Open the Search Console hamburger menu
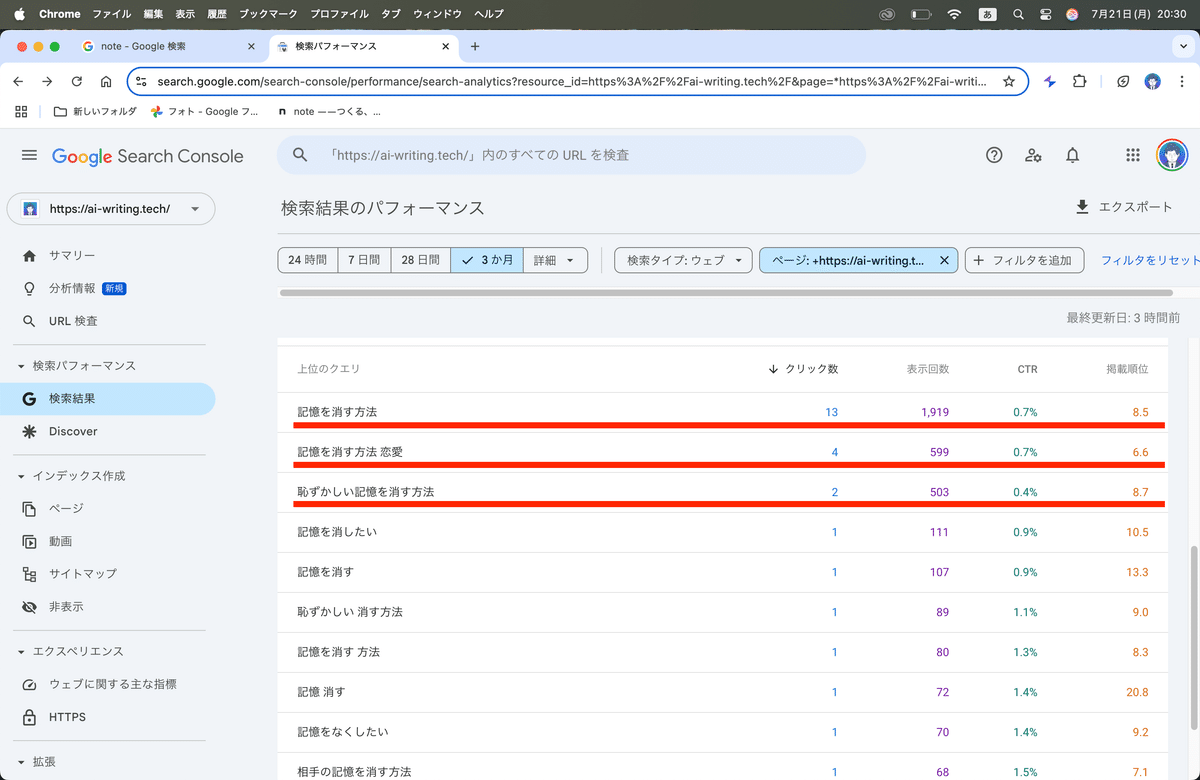 click(x=29, y=155)
